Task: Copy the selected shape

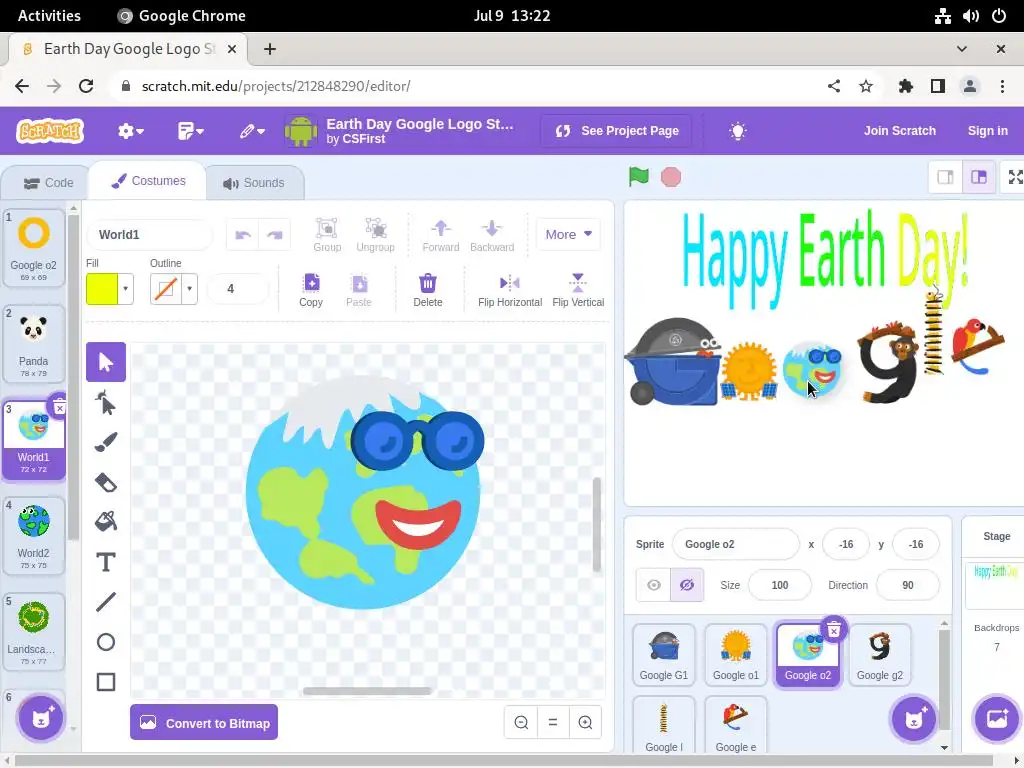Action: tap(311, 290)
